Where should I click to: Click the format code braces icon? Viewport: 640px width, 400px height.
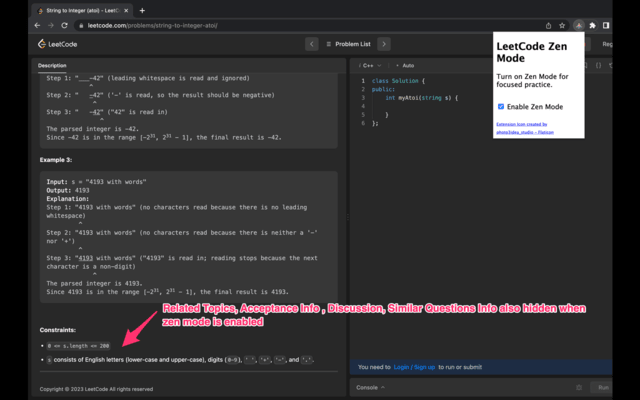pos(598,65)
